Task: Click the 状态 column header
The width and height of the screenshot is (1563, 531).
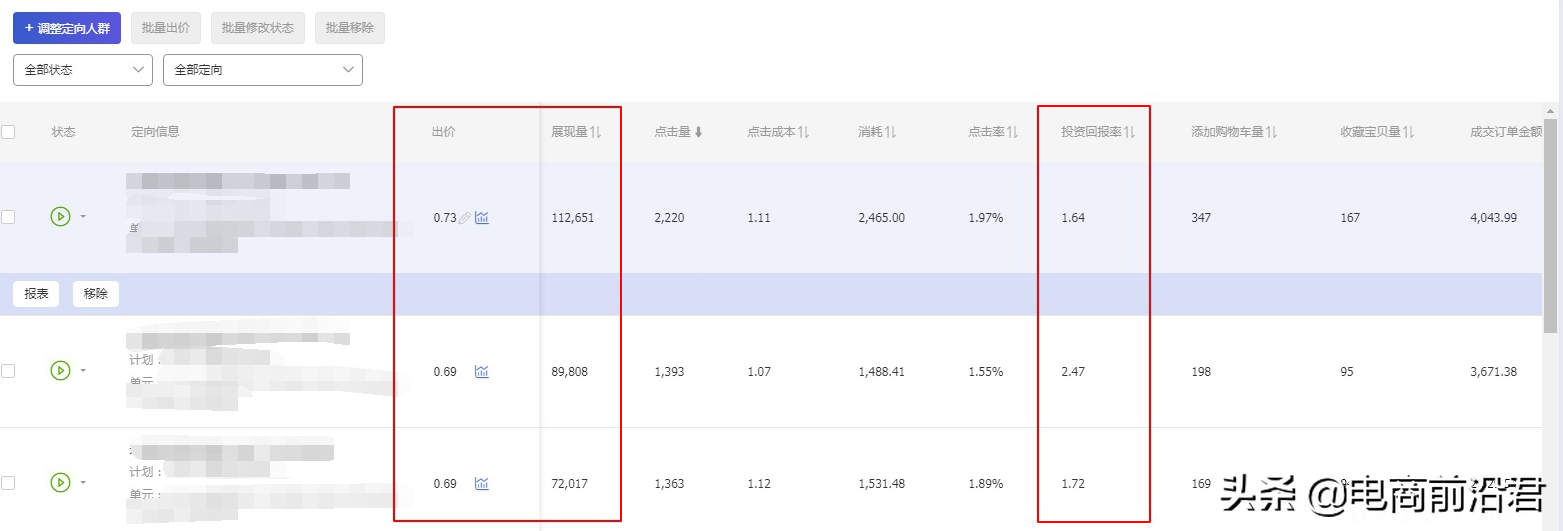Action: (x=64, y=132)
